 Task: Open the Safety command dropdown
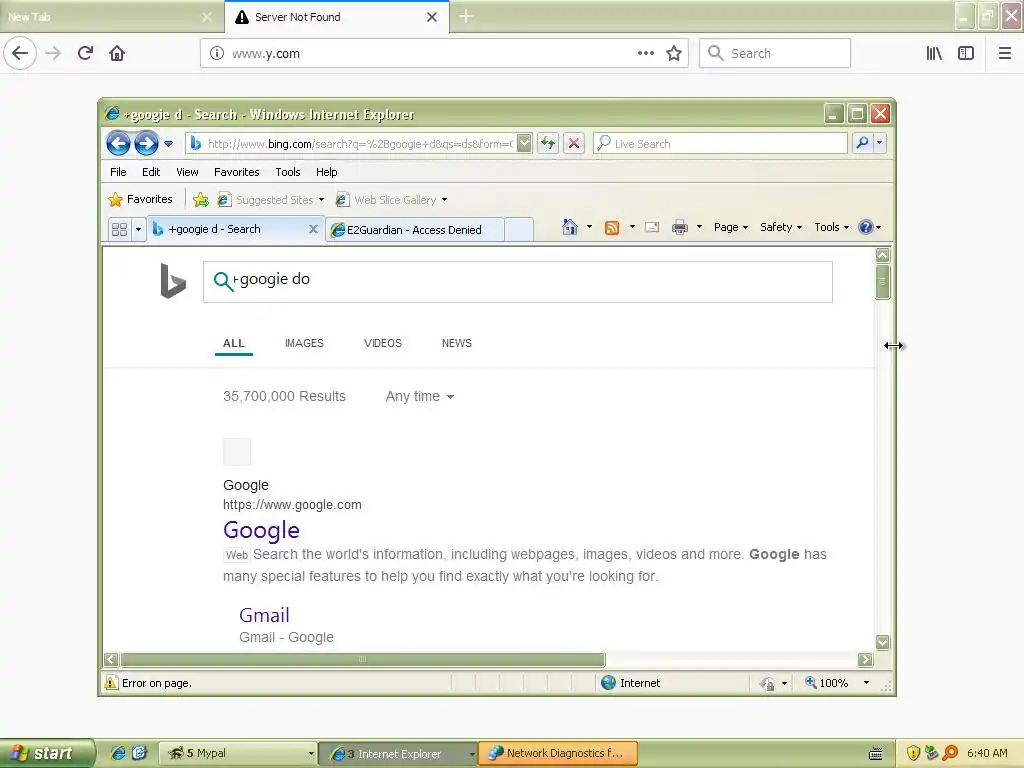tap(780, 227)
